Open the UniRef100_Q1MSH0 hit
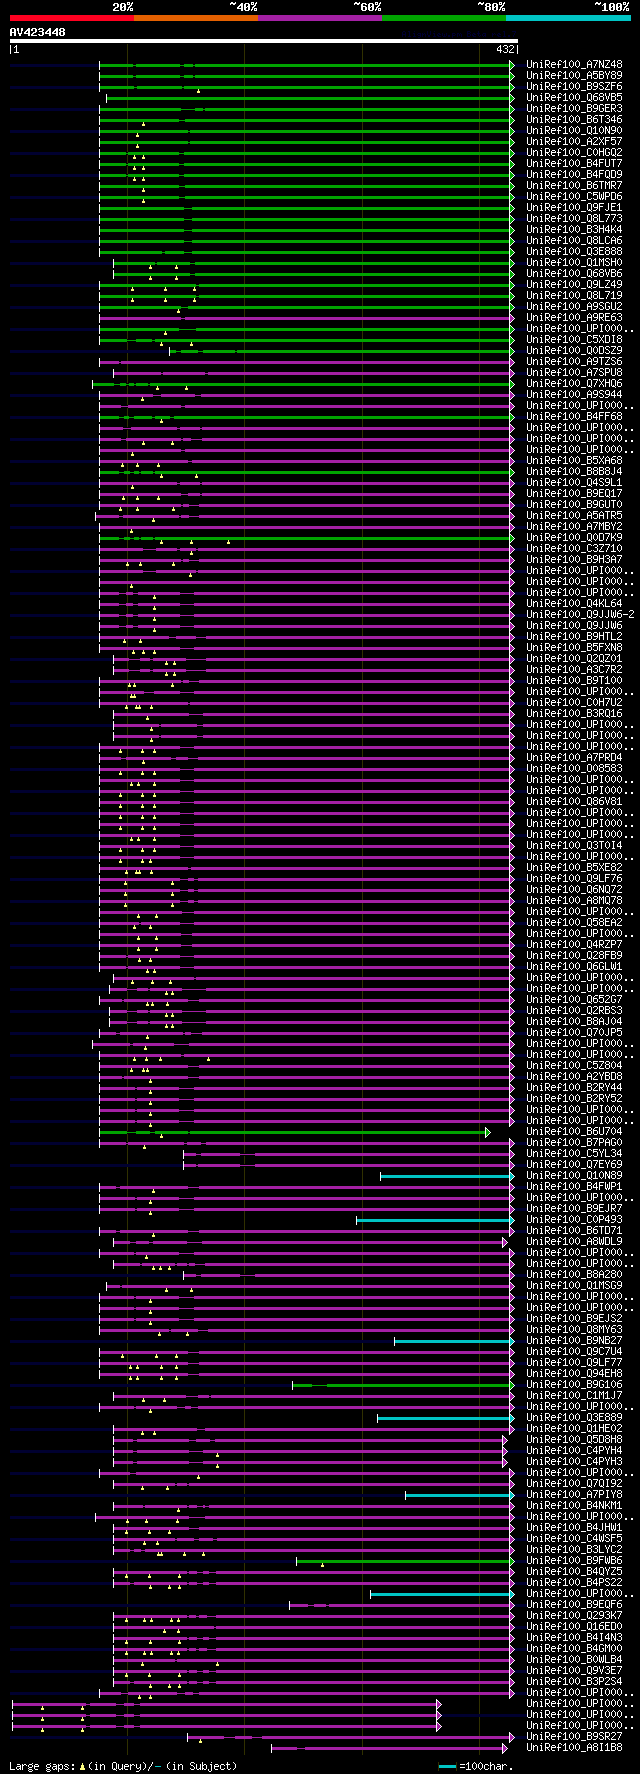Viewport: 640px width, 1774px height. point(574,263)
